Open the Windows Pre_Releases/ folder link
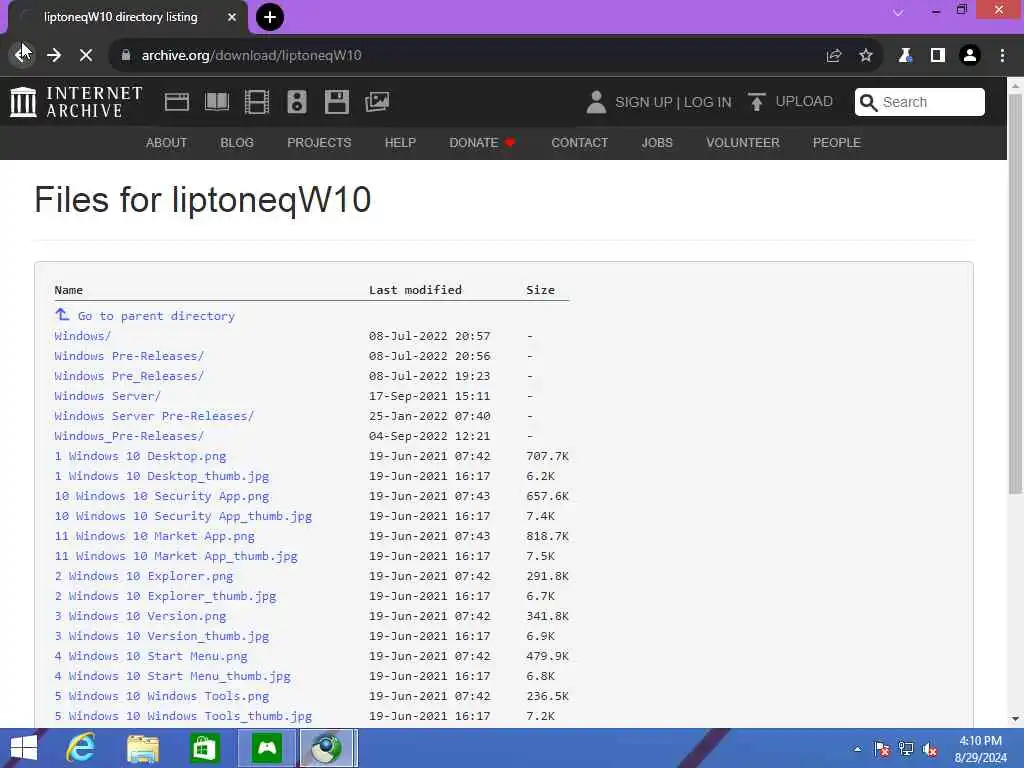1024x768 pixels. 129,376
